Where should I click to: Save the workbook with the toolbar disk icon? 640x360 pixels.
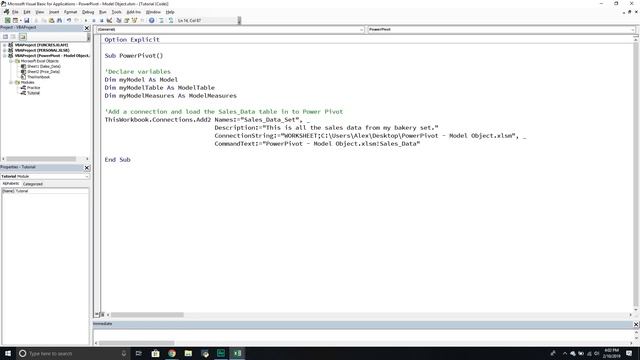point(27,20)
